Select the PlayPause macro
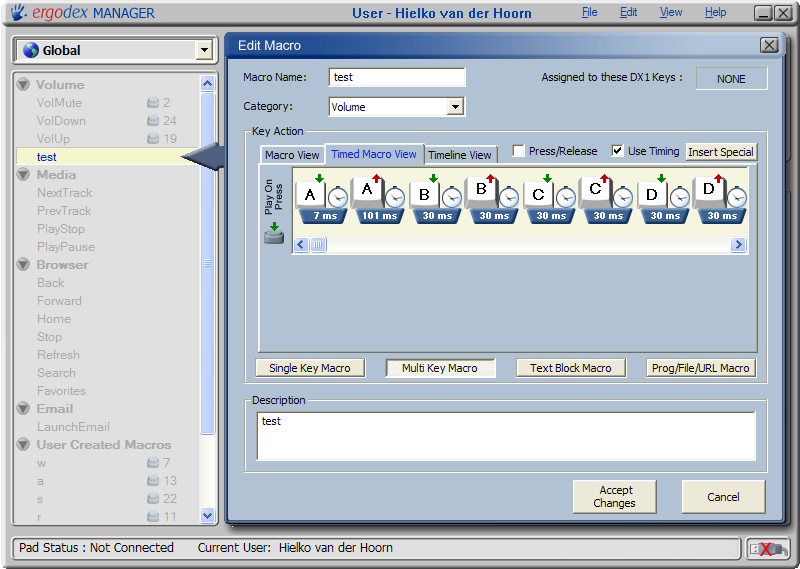 pos(66,247)
